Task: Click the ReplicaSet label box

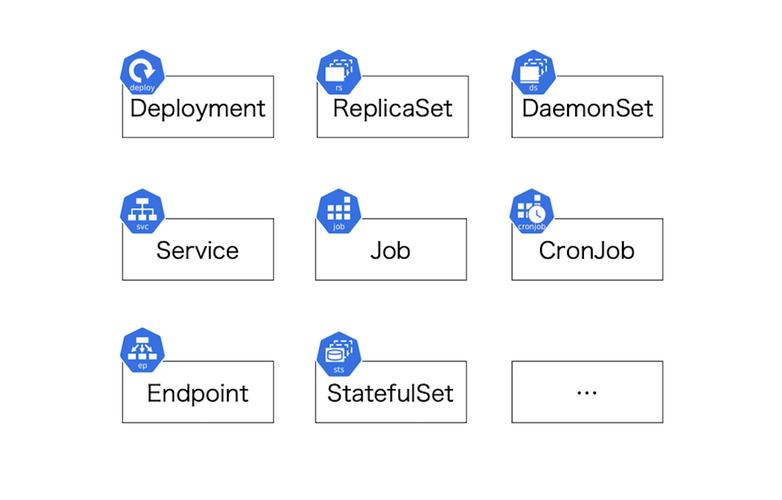Action: 392,107
